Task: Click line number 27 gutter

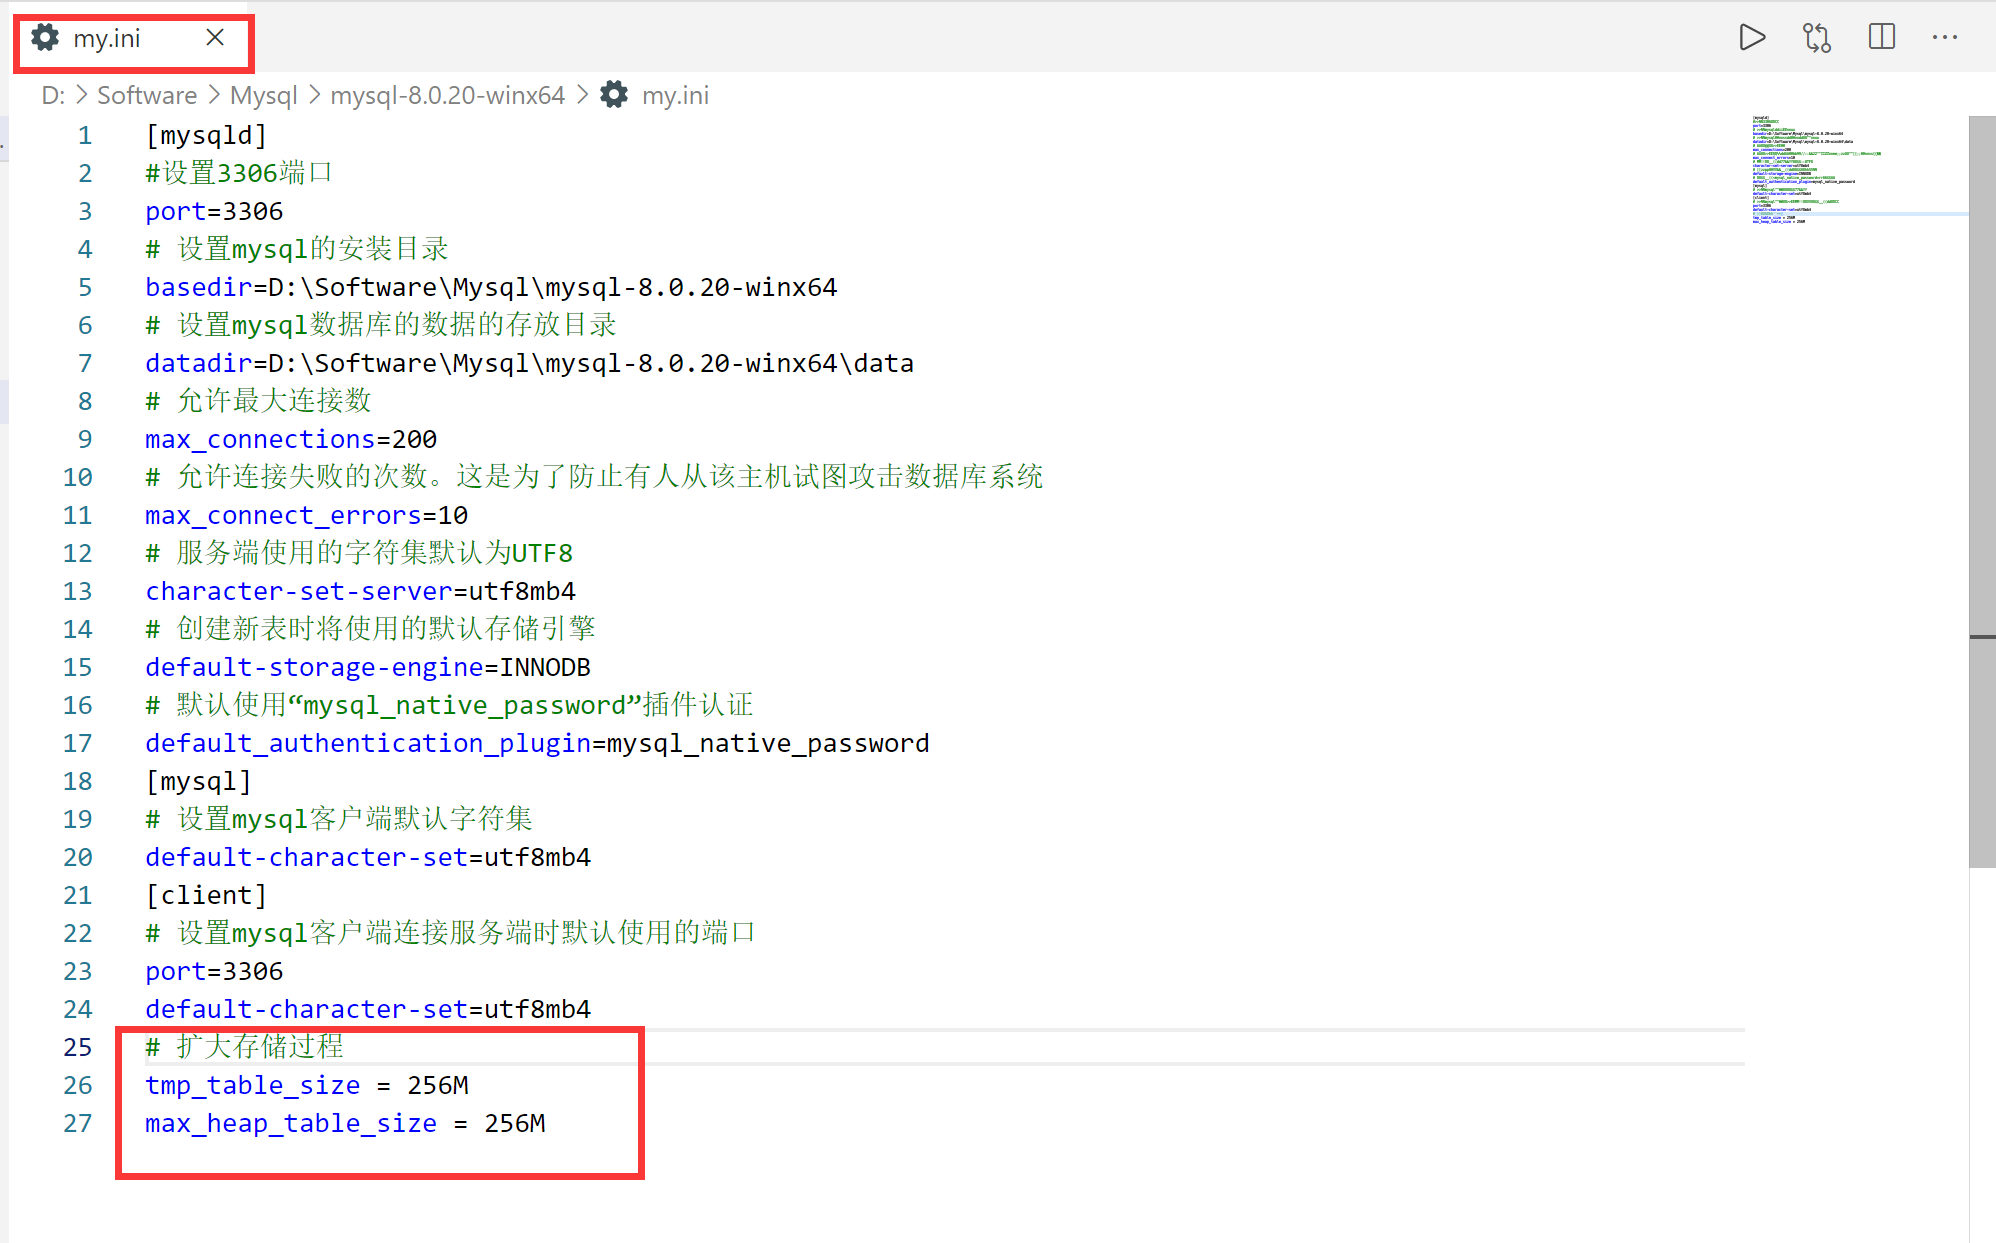Action: pyautogui.click(x=78, y=1123)
